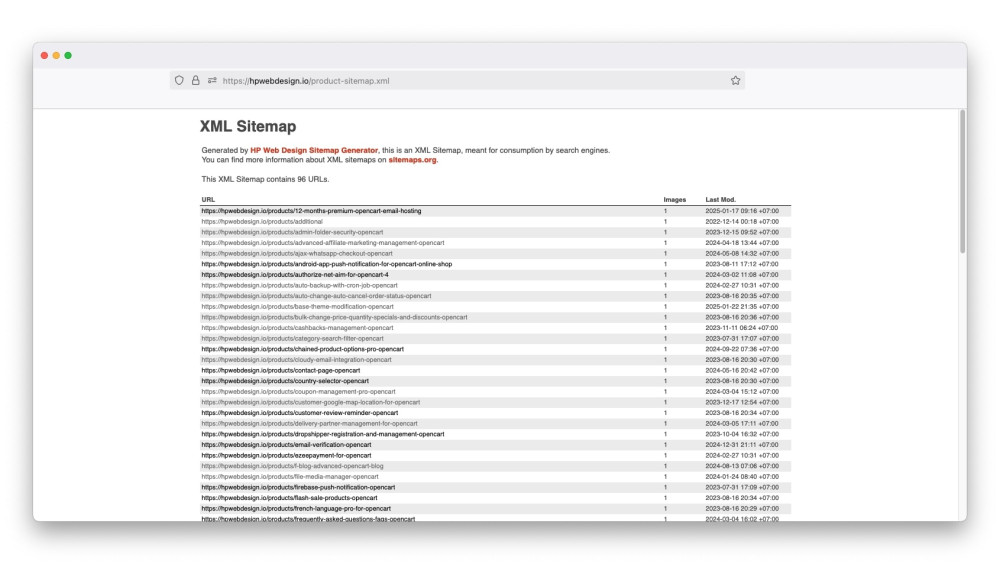Open the sitemaps.org link

point(412,159)
